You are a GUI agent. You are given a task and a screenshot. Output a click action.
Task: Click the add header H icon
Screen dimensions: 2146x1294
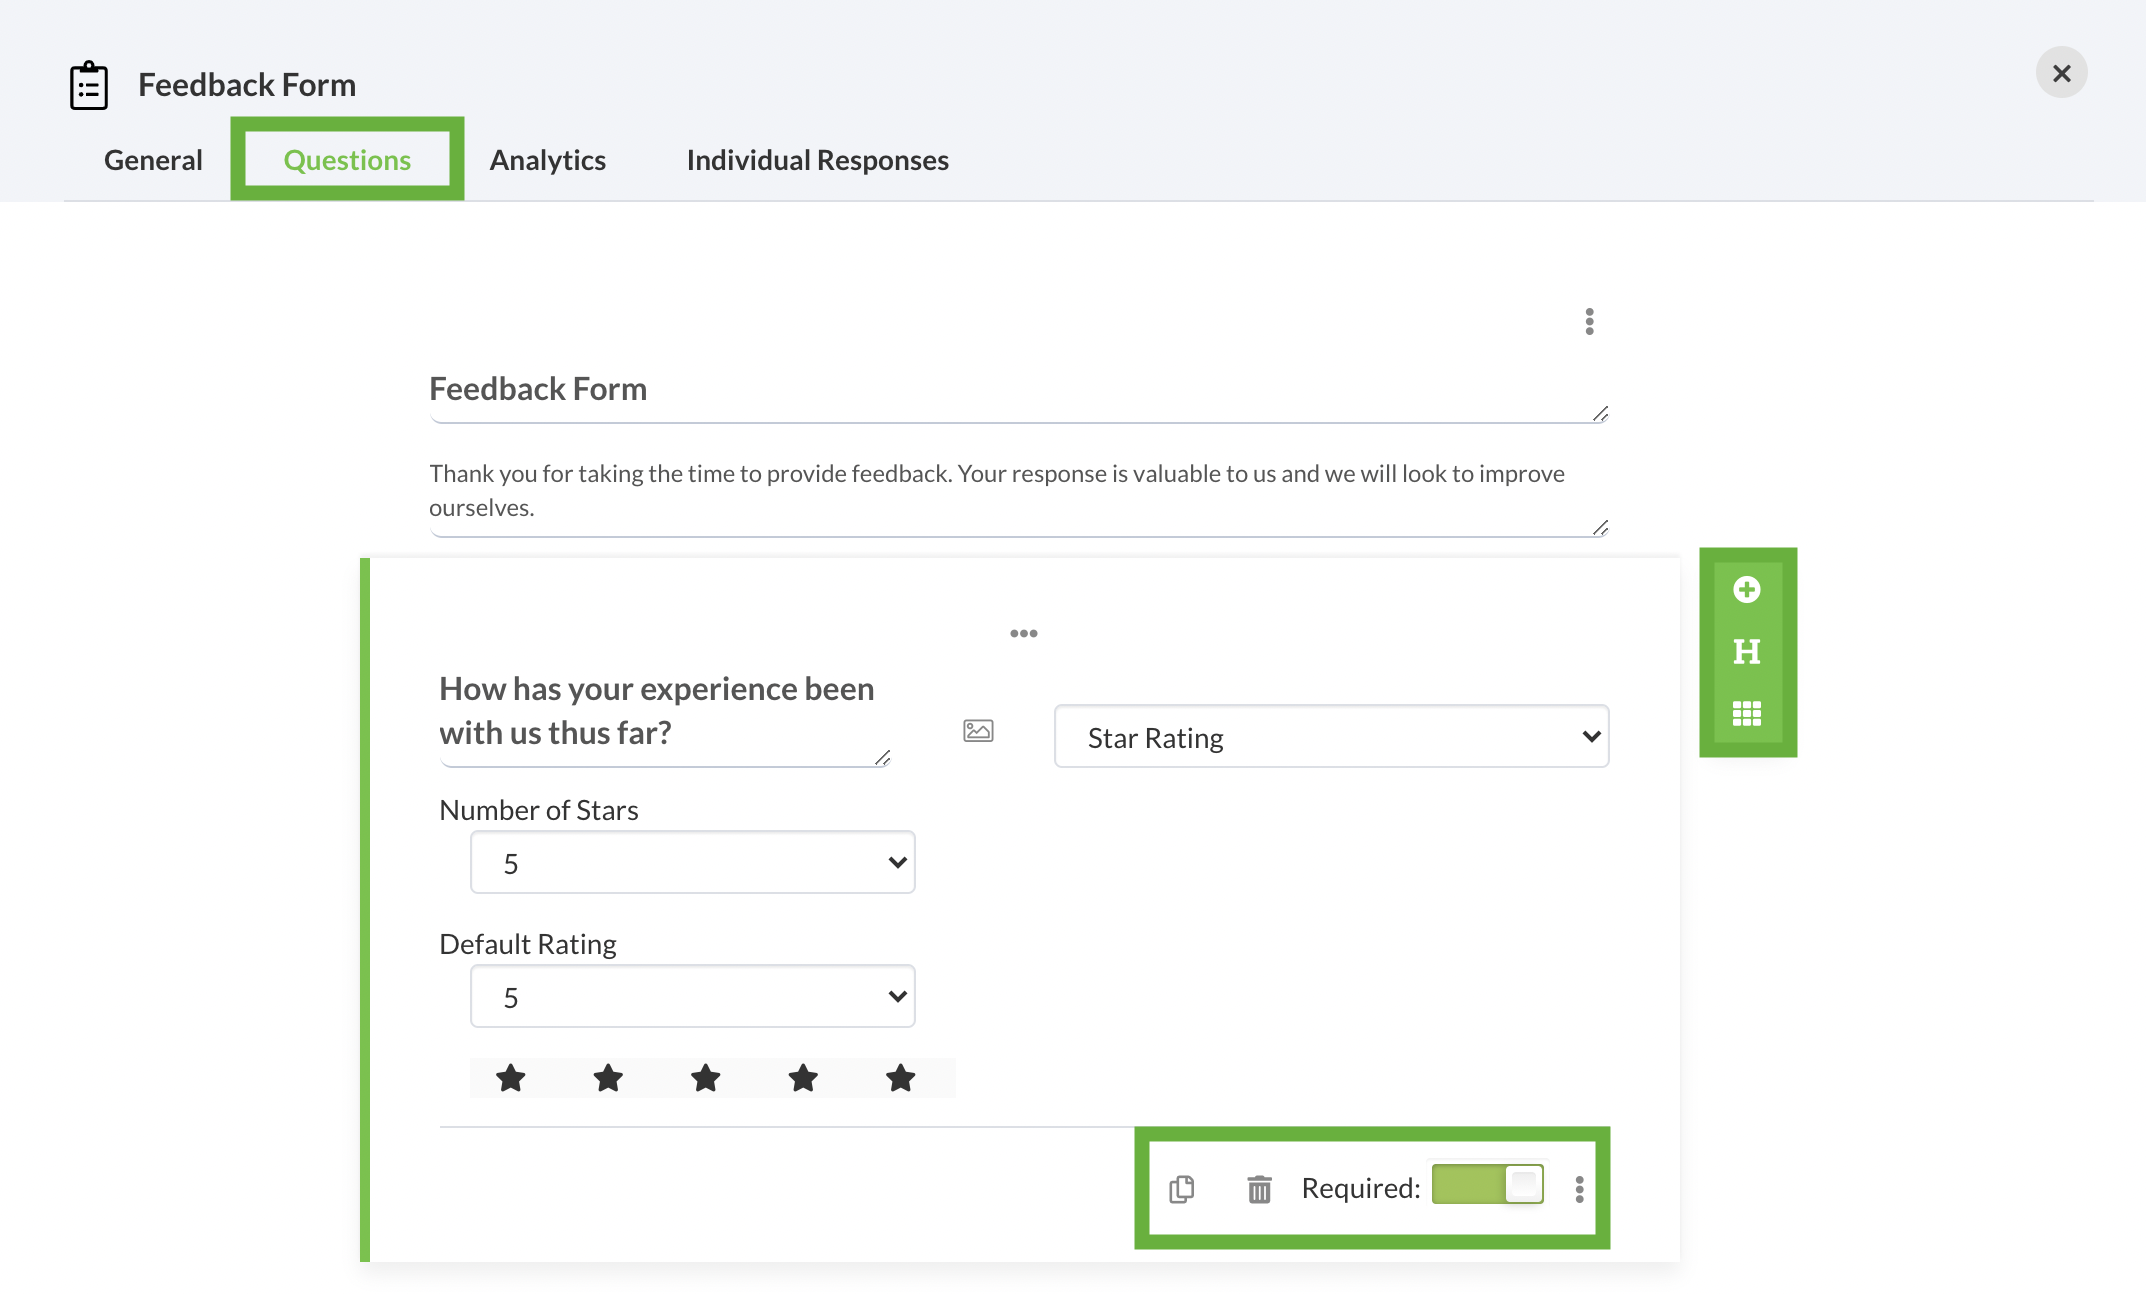[1746, 652]
